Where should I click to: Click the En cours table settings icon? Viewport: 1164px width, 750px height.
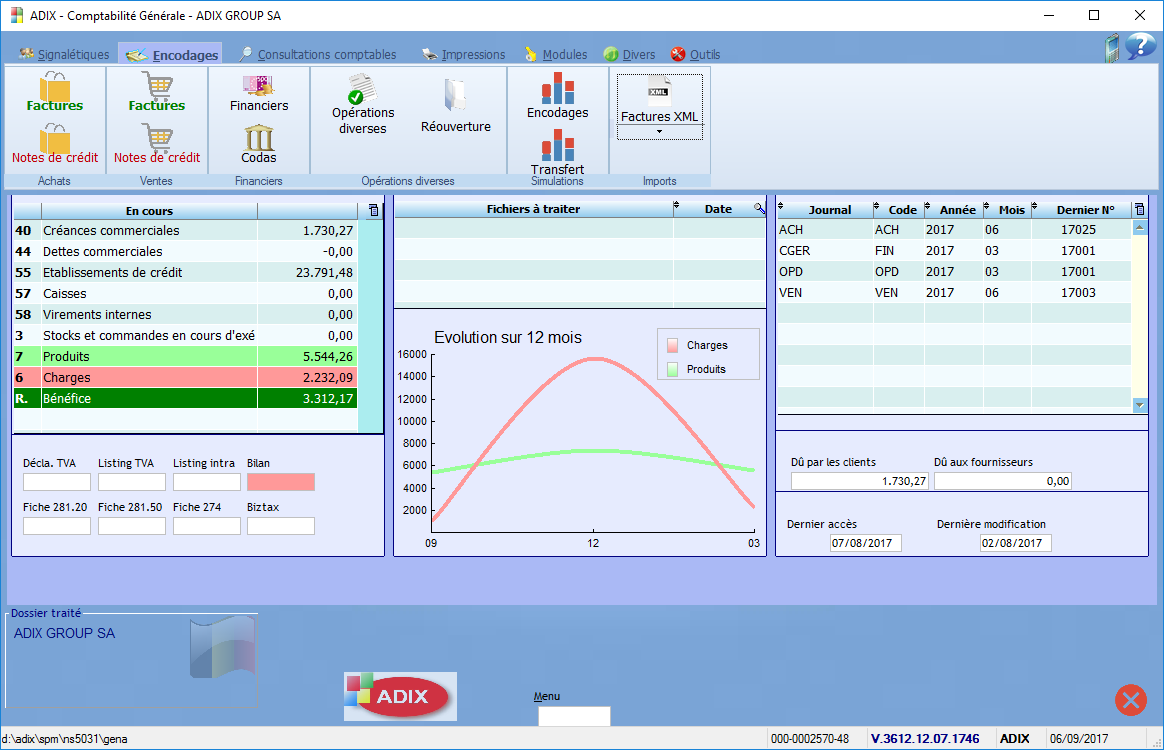[x=373, y=210]
